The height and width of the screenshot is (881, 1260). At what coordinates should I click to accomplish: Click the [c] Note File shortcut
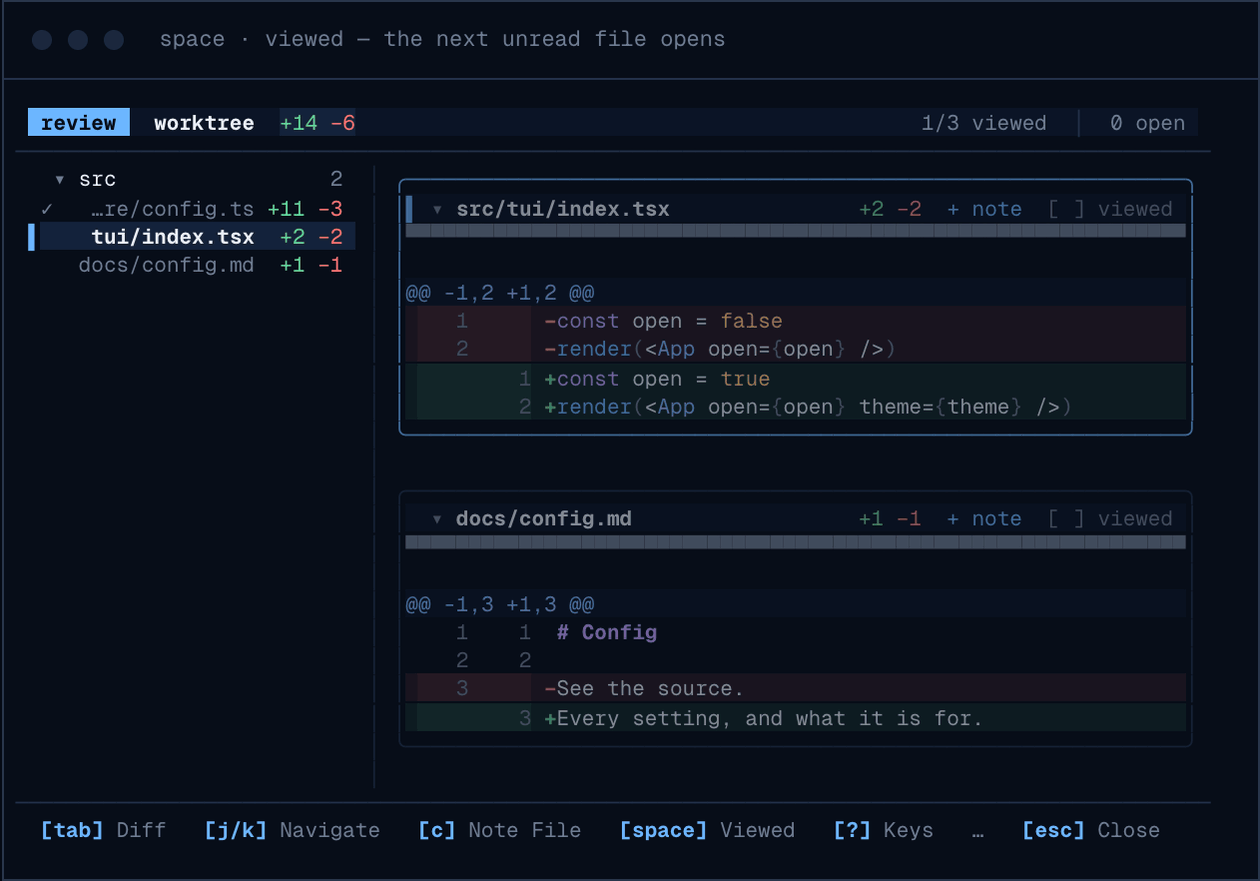click(x=499, y=830)
